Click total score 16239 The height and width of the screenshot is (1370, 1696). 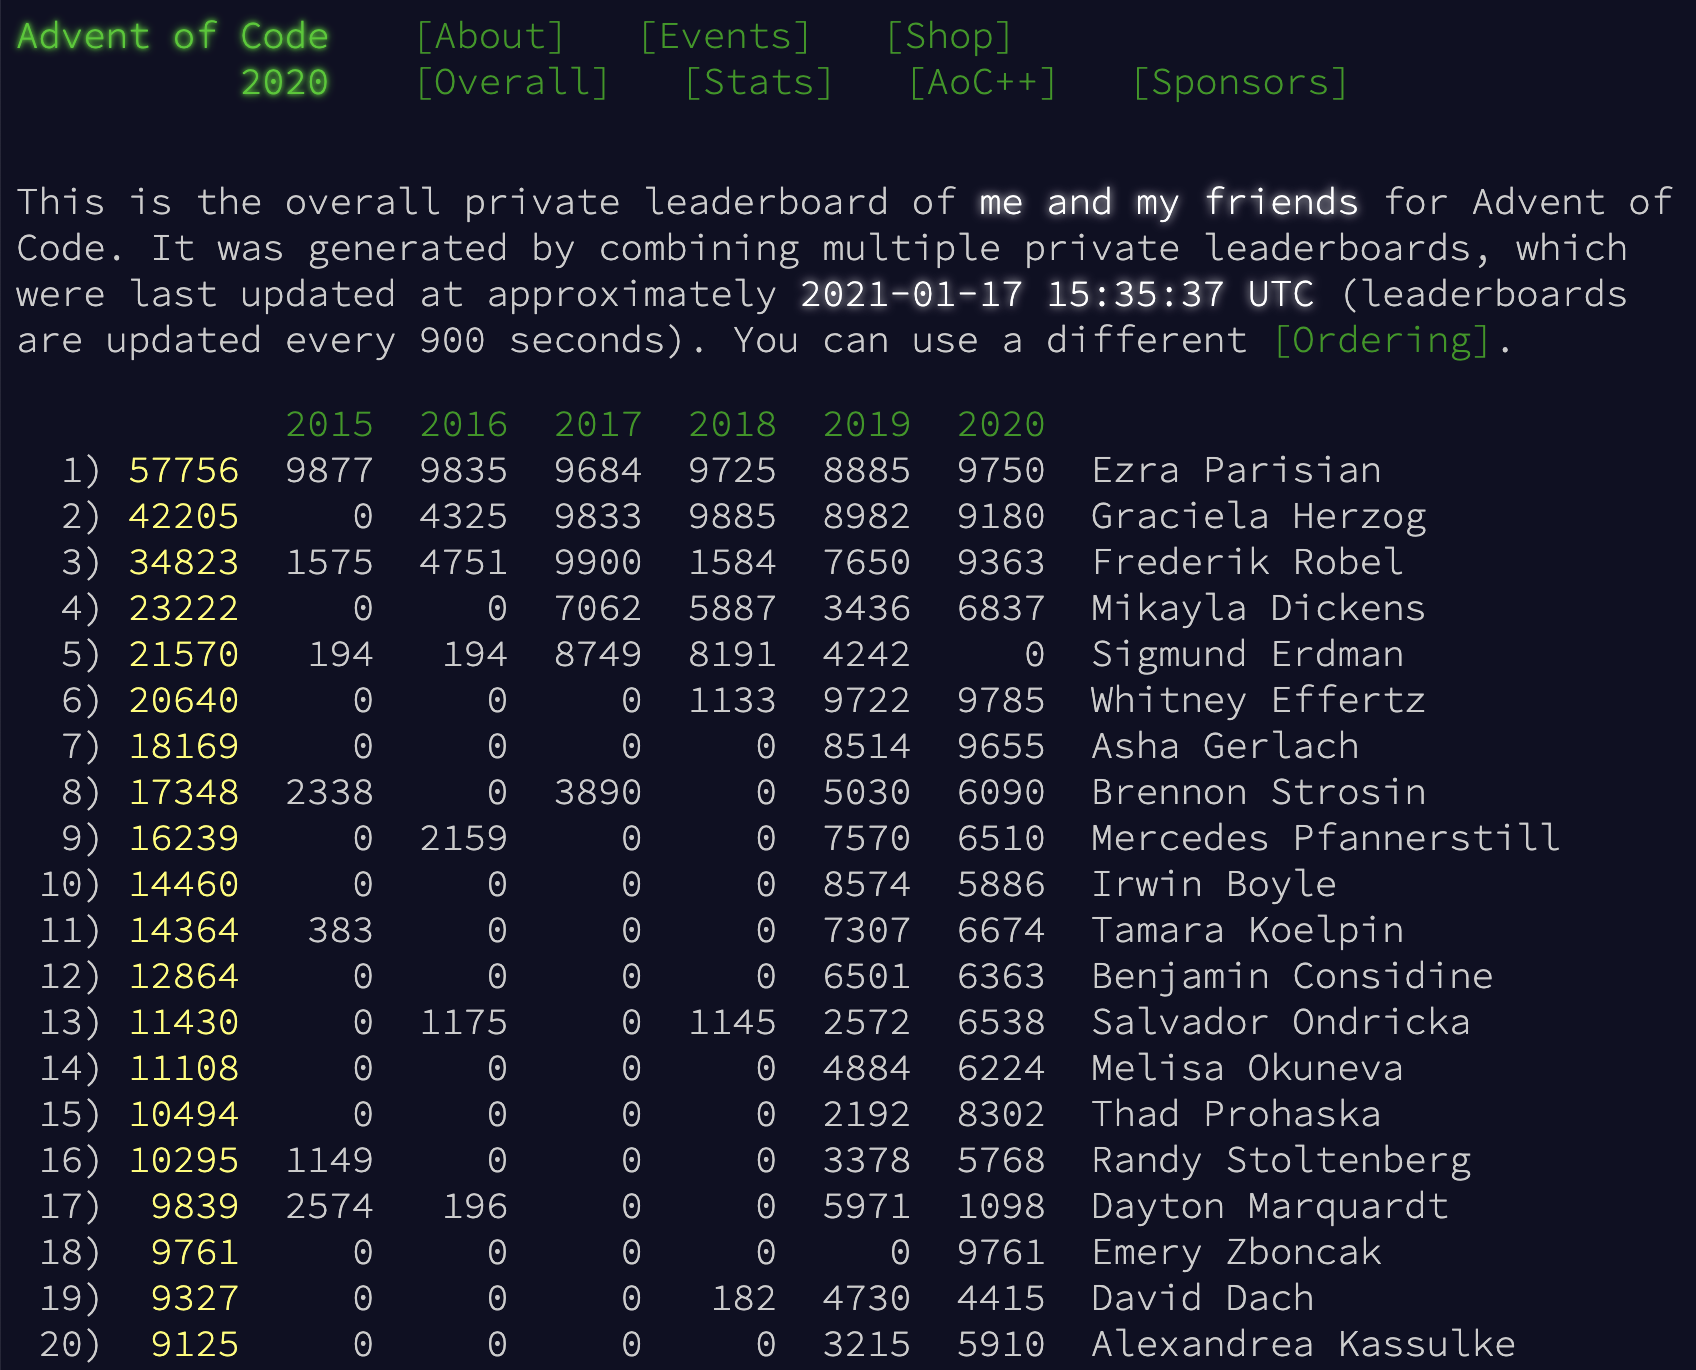[x=184, y=839]
